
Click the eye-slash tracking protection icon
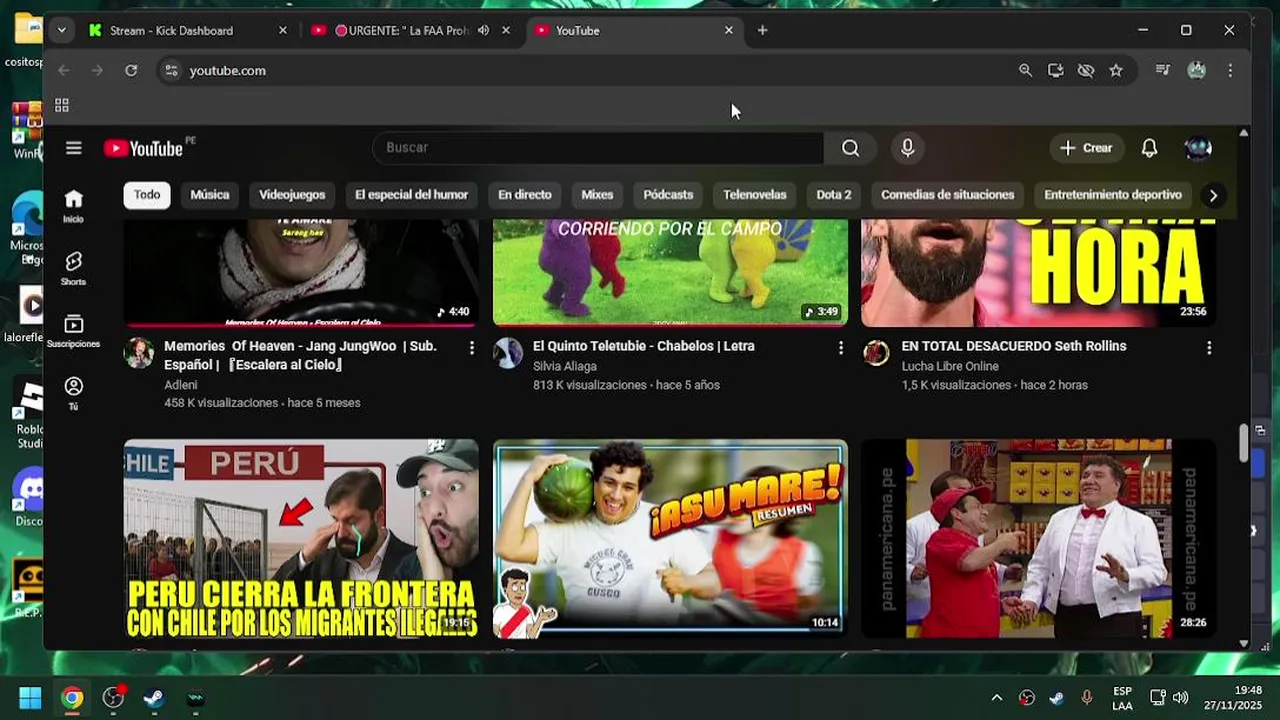point(1086,70)
